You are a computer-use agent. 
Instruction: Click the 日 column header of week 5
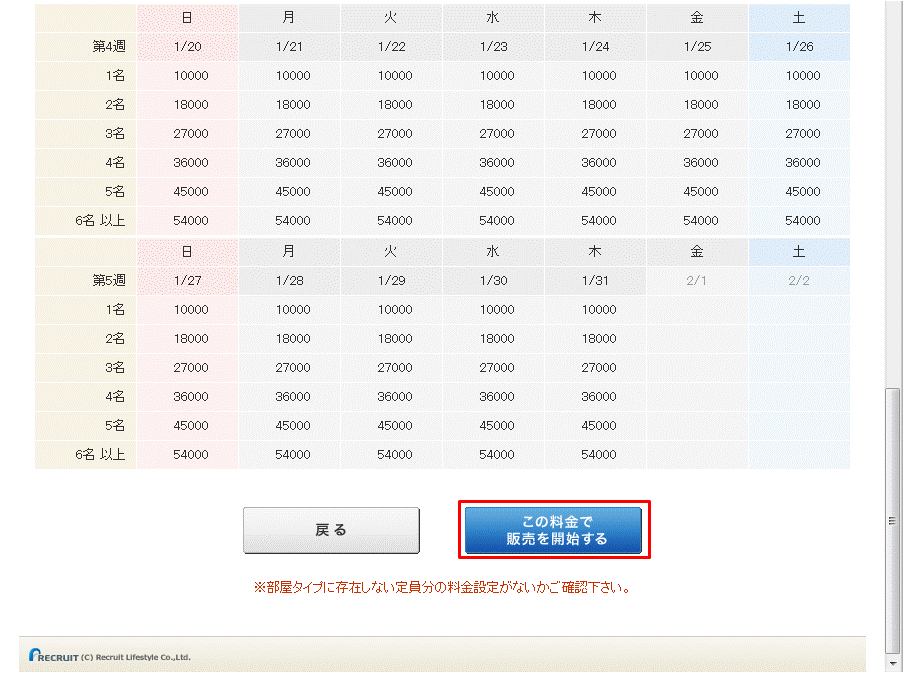[x=186, y=252]
